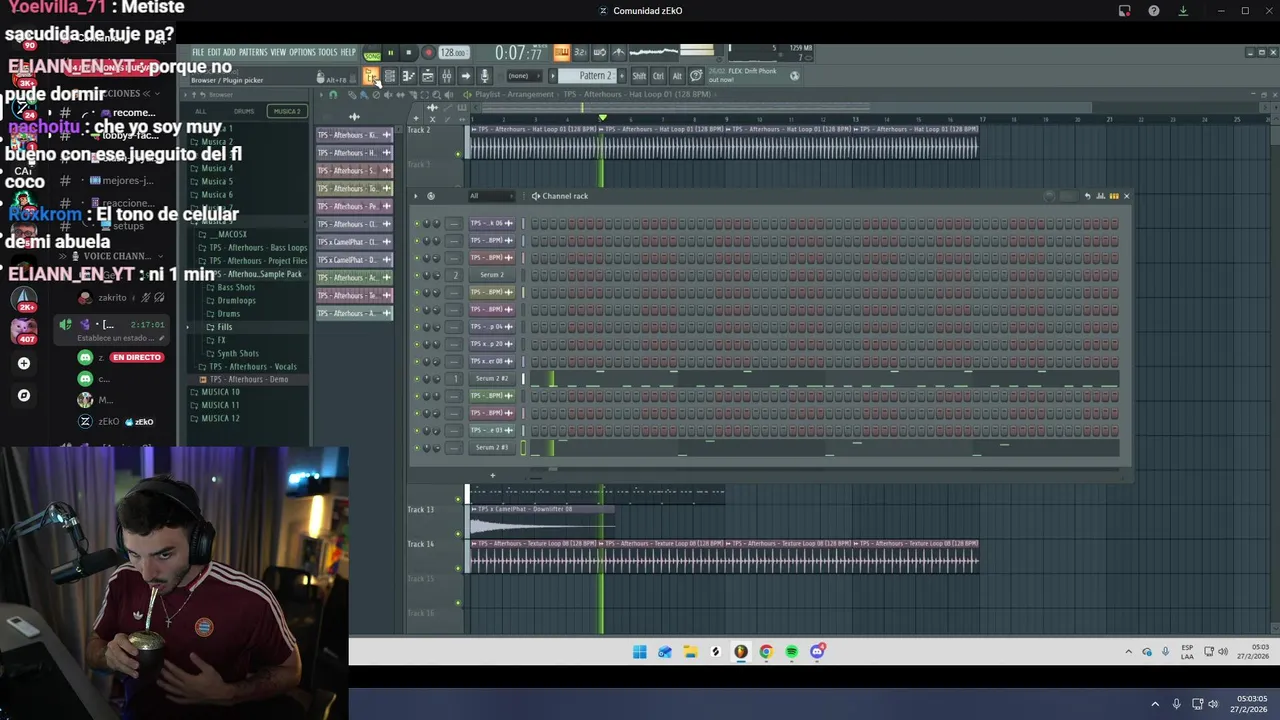Mute Track 14 in the playlist
Image resolution: width=1280 pixels, height=720 pixels.
(458, 568)
